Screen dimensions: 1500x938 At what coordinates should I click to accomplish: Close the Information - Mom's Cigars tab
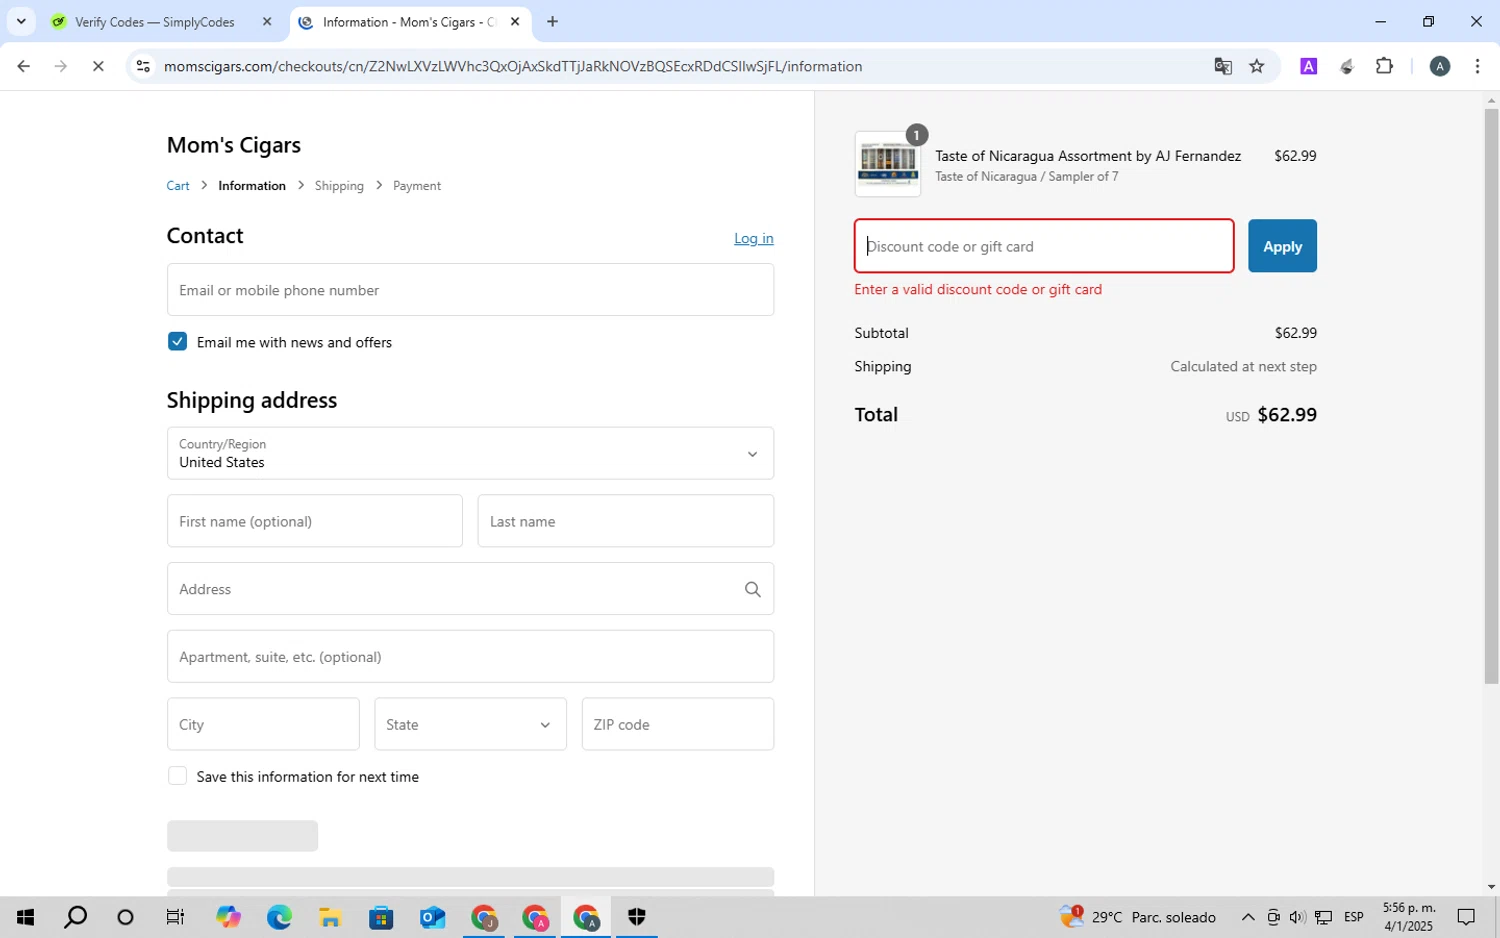(x=515, y=21)
